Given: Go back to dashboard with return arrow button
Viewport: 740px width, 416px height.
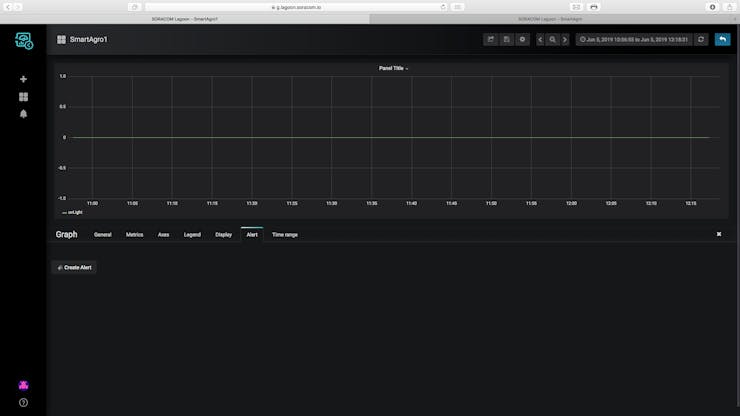Looking at the screenshot, I should click(x=723, y=39).
